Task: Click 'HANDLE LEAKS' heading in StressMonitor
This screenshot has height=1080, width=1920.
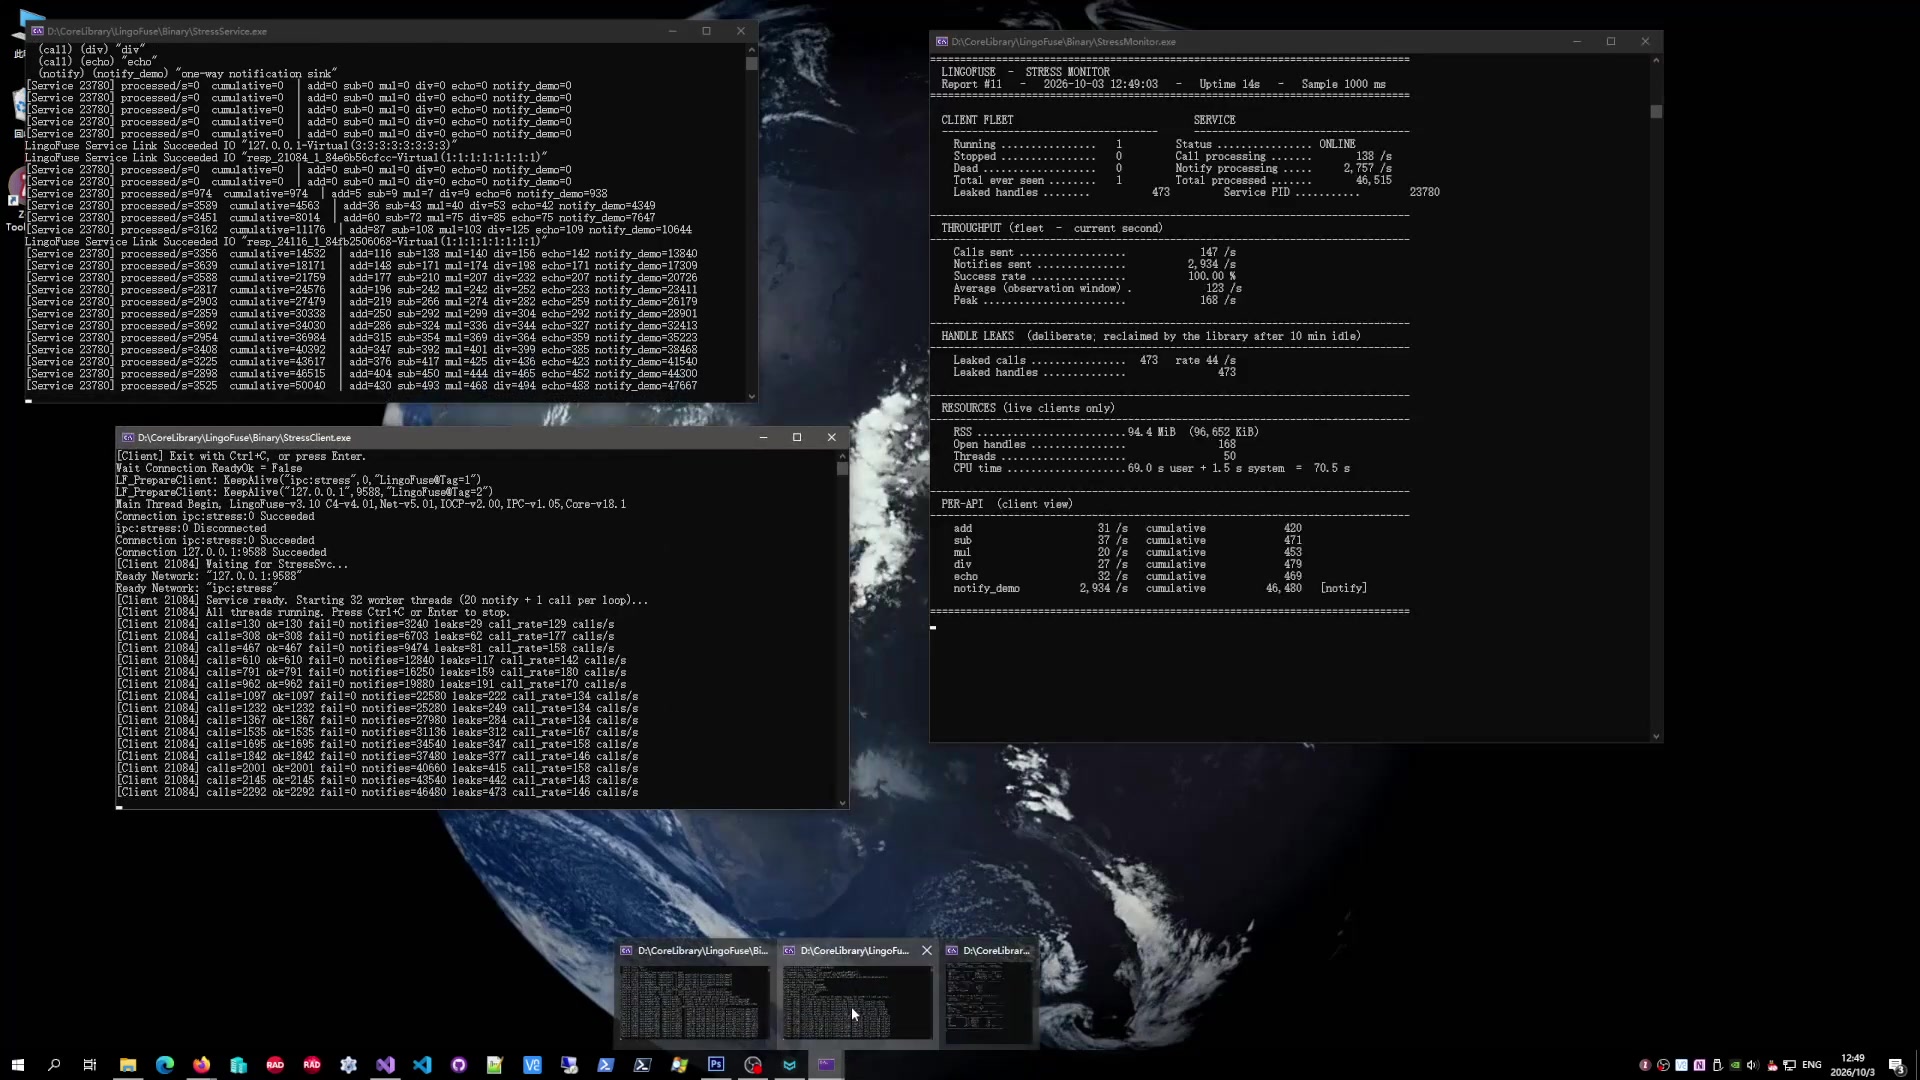Action: click(x=977, y=337)
